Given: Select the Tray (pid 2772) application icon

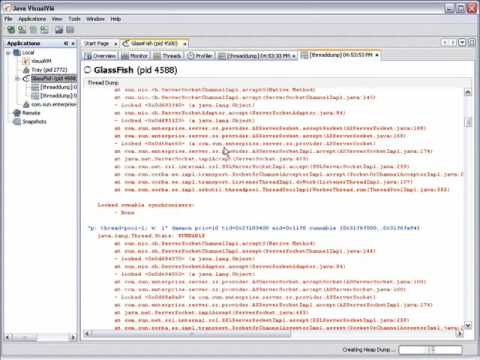Looking at the screenshot, I should point(26,70).
